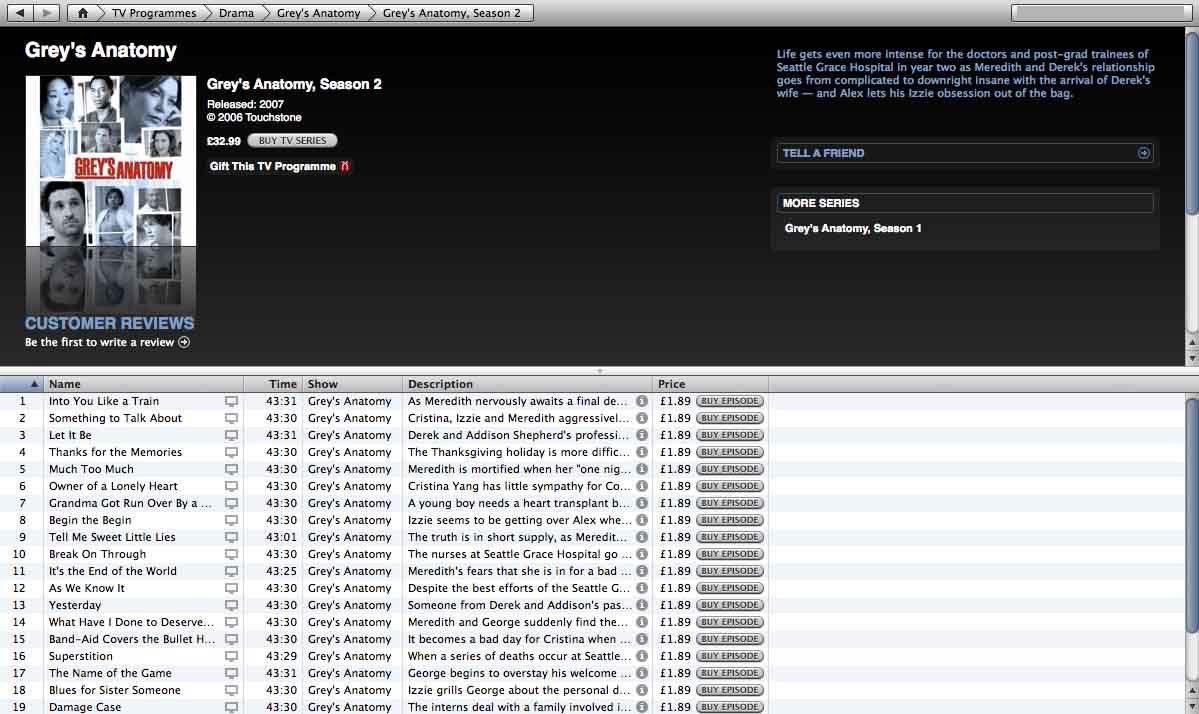The width and height of the screenshot is (1199, 714).
Task: Select Grey's Anatomy, Season 2 breadcrumb
Action: point(451,13)
